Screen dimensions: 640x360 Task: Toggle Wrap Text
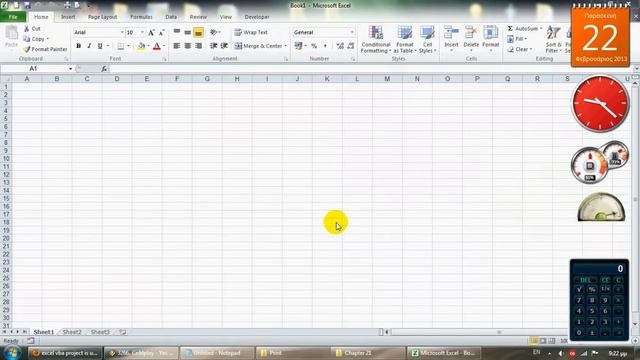coord(251,32)
